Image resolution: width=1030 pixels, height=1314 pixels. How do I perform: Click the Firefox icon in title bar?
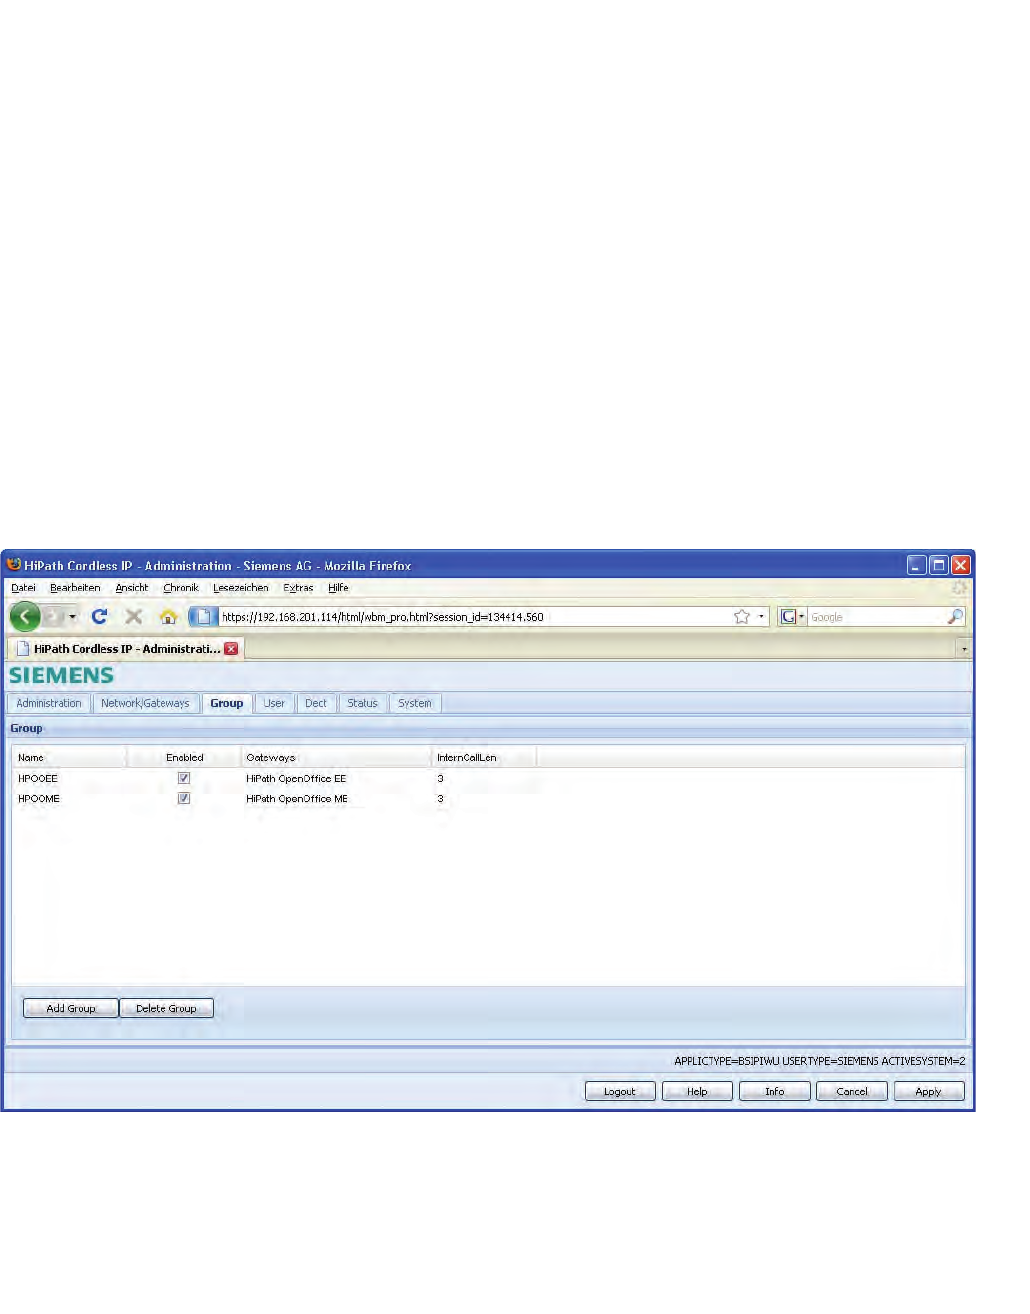14,564
